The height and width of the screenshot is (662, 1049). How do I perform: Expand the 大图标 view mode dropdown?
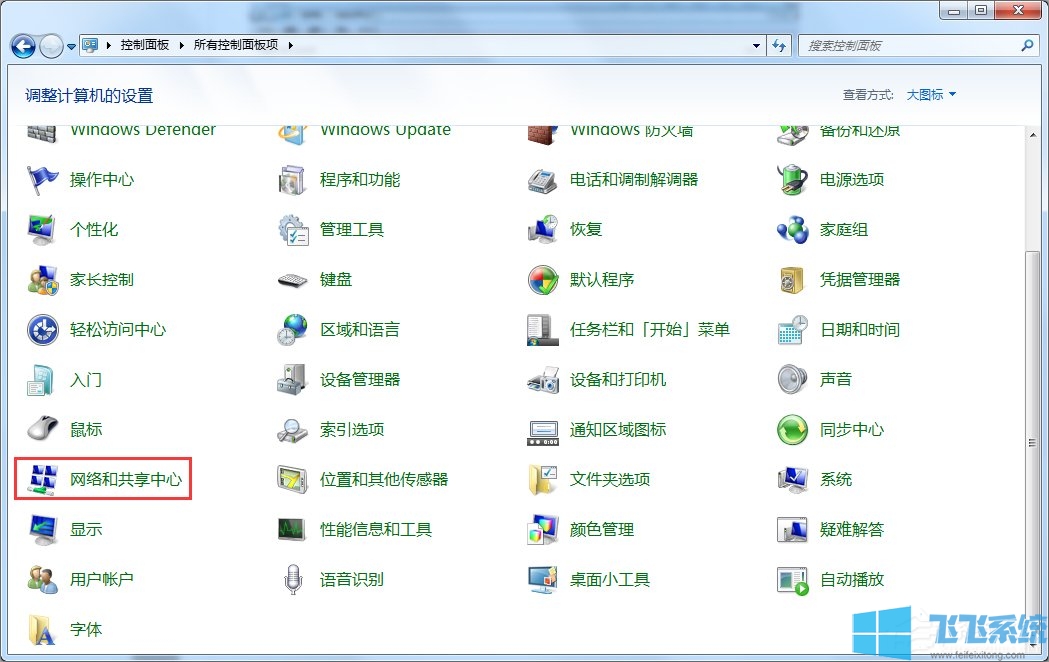point(931,95)
